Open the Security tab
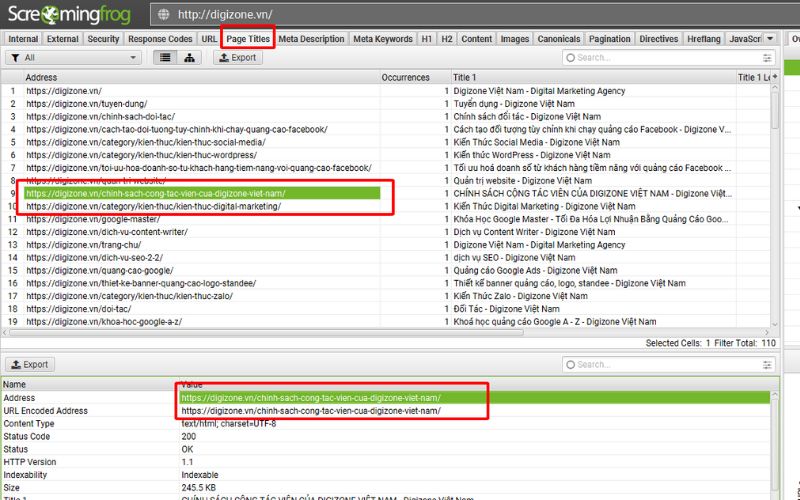This screenshot has width=800, height=500. tap(103, 39)
